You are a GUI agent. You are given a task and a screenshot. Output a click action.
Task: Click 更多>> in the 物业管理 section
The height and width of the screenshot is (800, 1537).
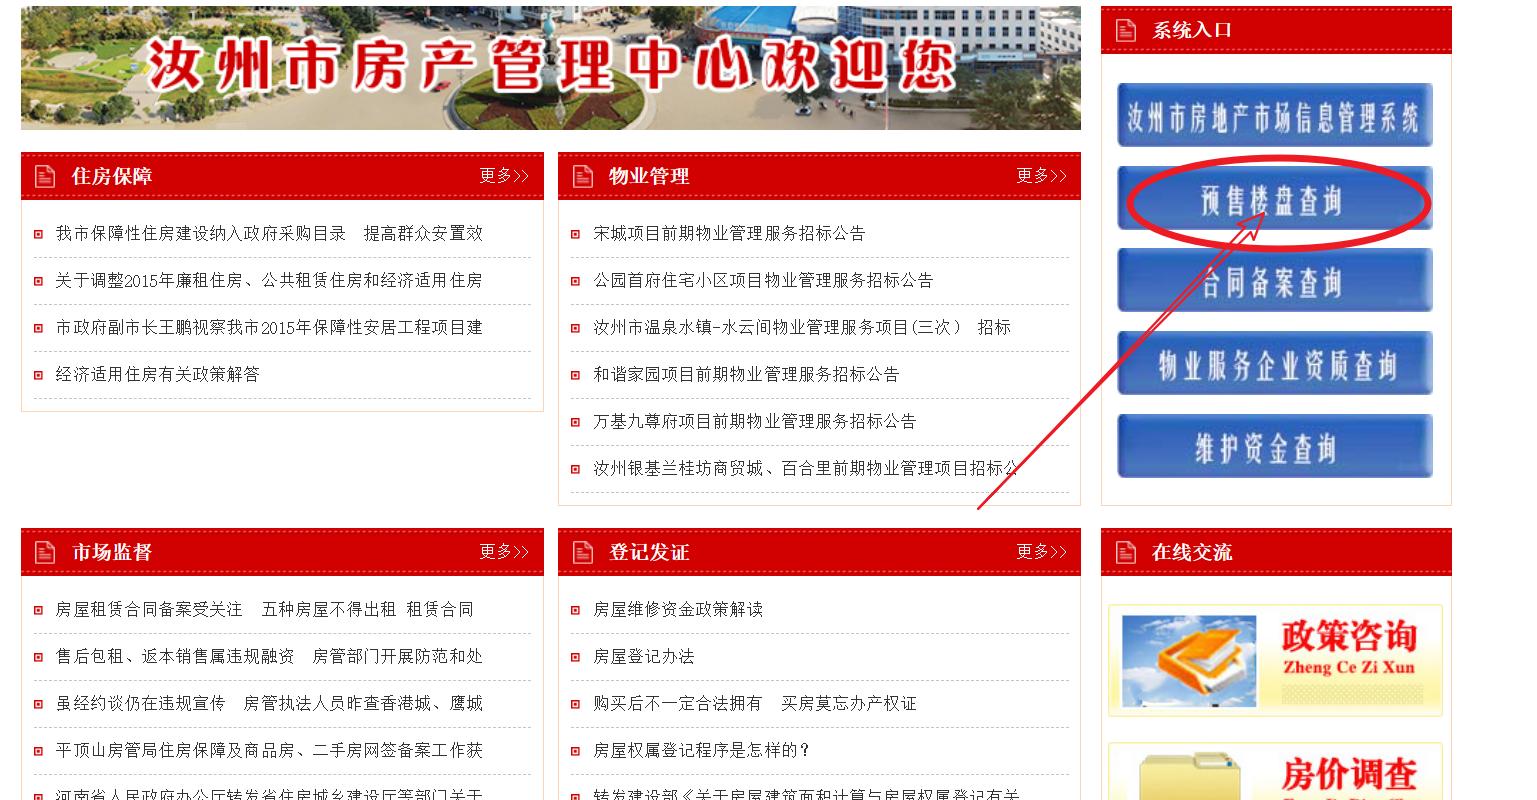pyautogui.click(x=1041, y=176)
